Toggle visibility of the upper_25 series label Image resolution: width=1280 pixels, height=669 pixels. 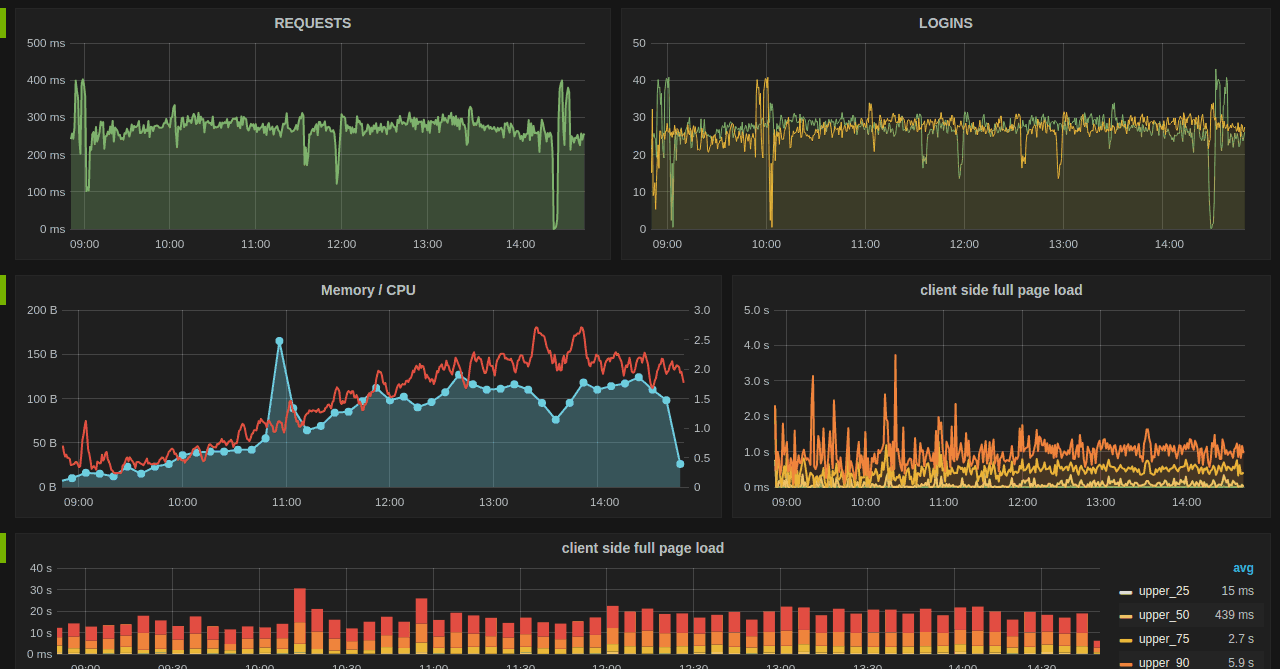[x=1163, y=591]
